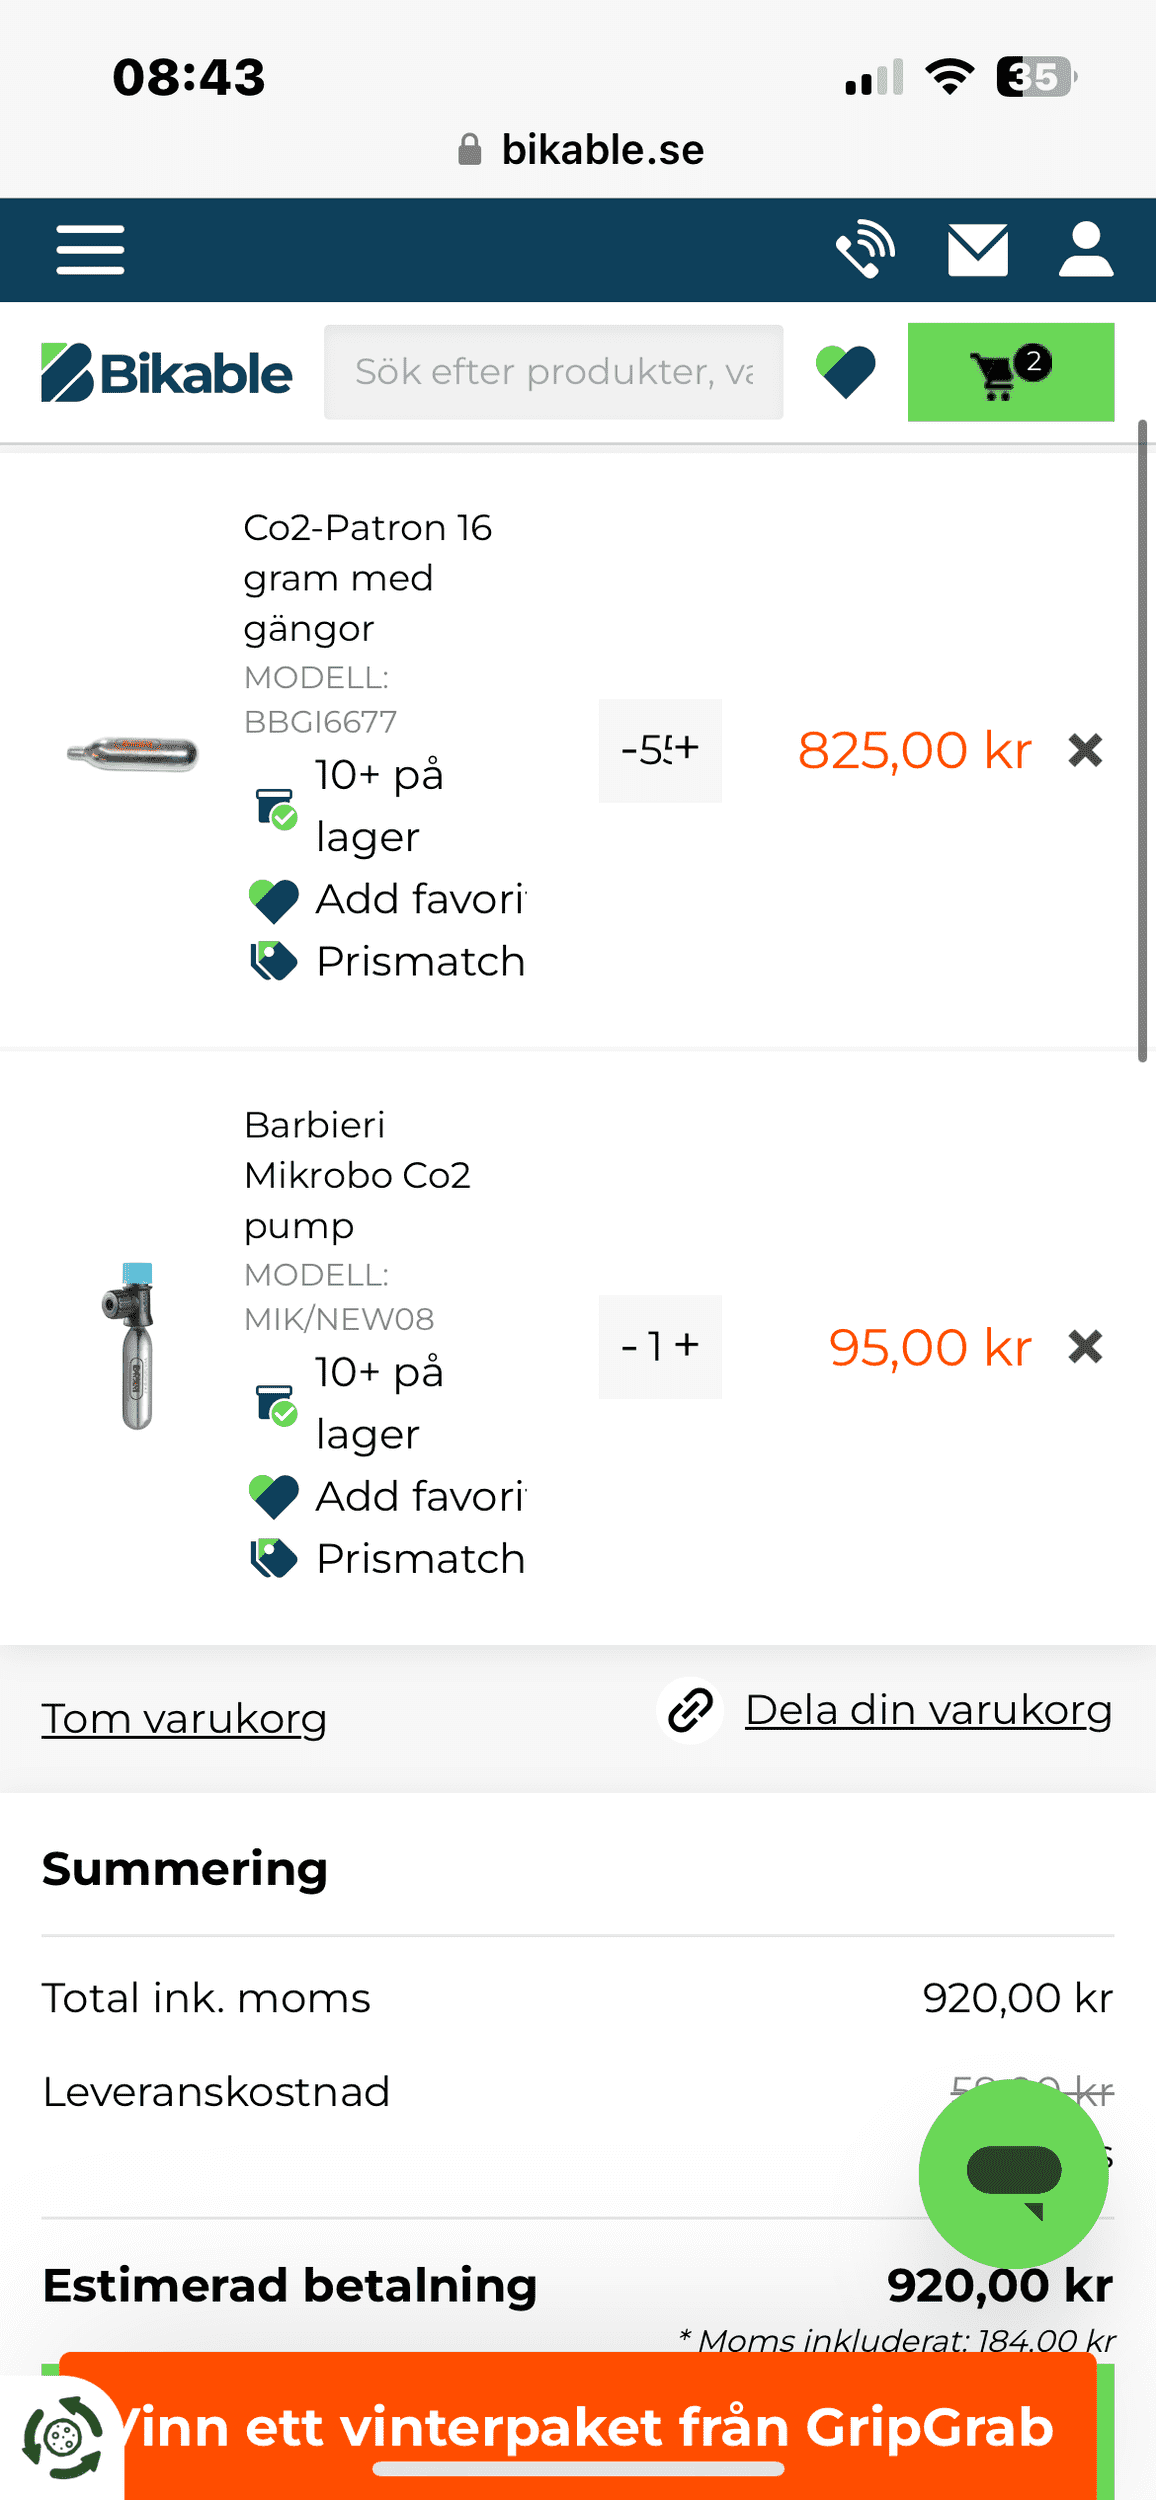Open favorites heart icon in header

pos(846,372)
